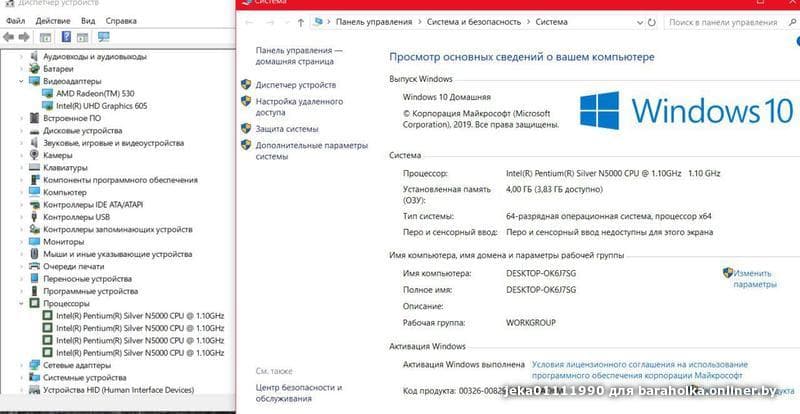Screen dimensions: 800x414
Task: Open the license agreement terms link
Action: pyautogui.click(x=639, y=370)
